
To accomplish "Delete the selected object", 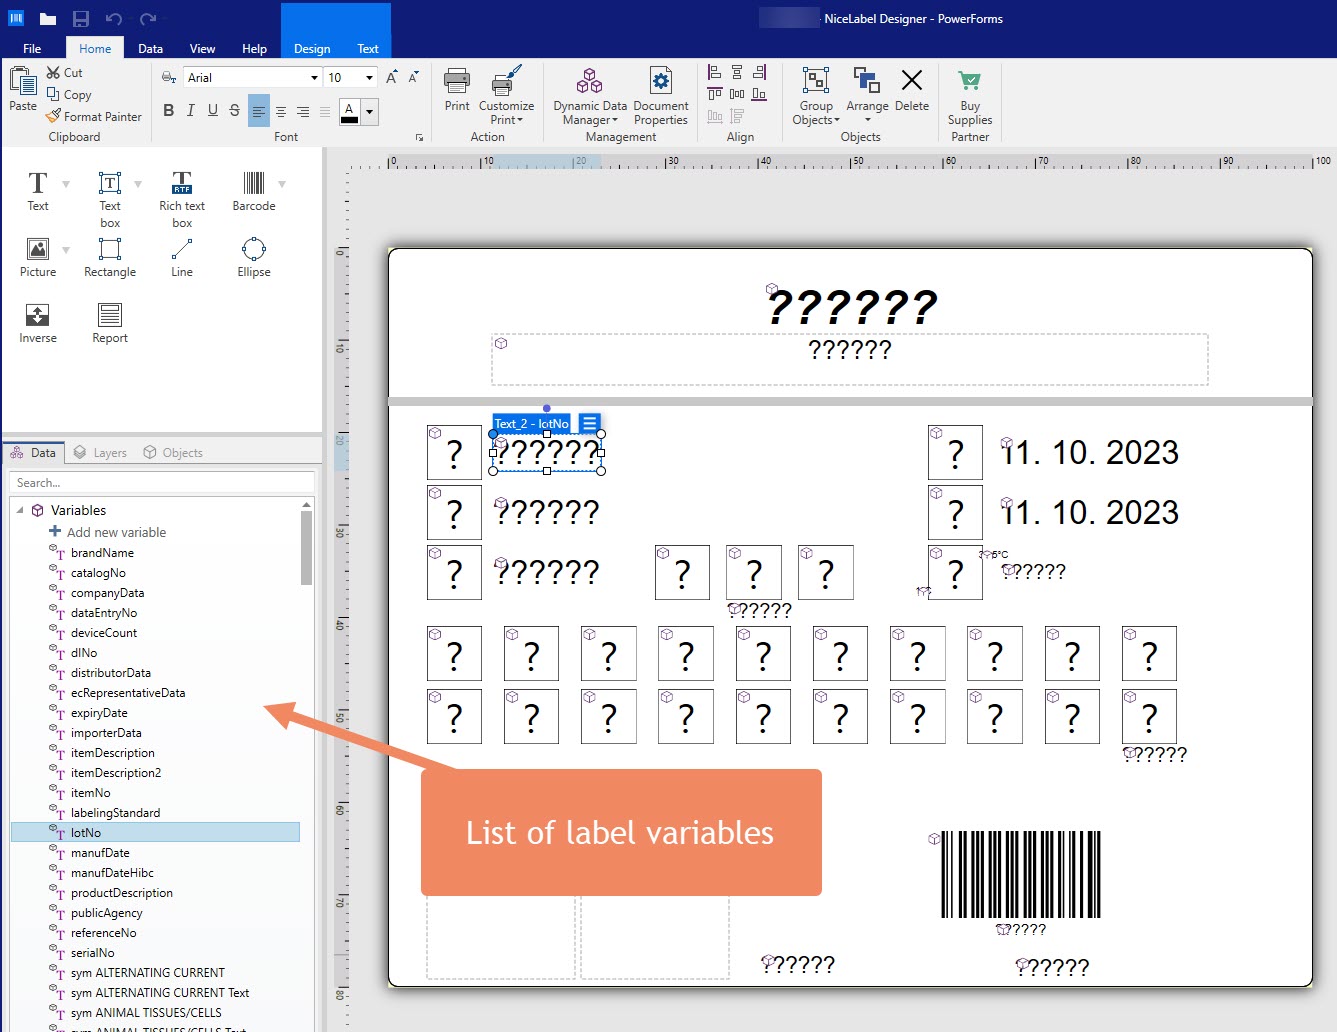I will pos(911,90).
